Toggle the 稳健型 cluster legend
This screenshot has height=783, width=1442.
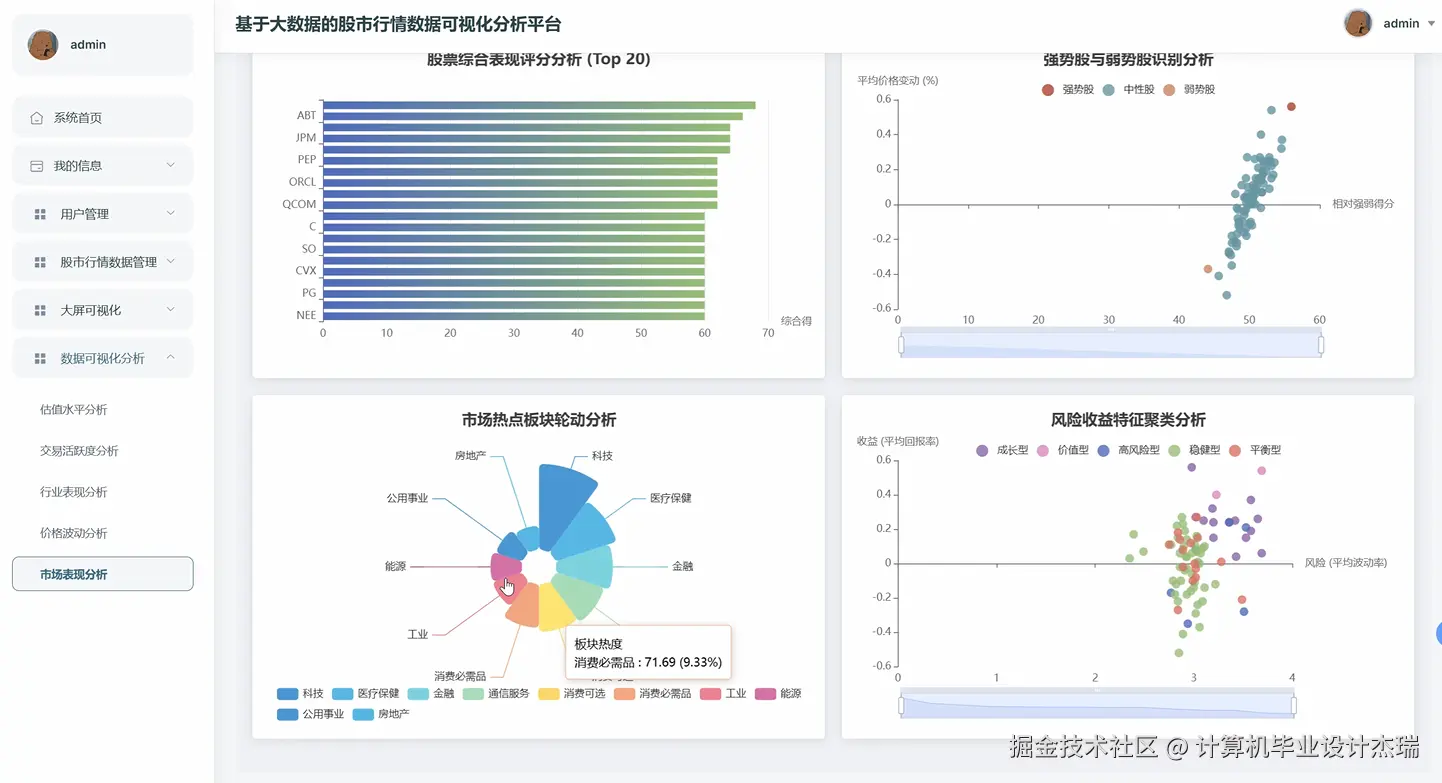point(1194,451)
